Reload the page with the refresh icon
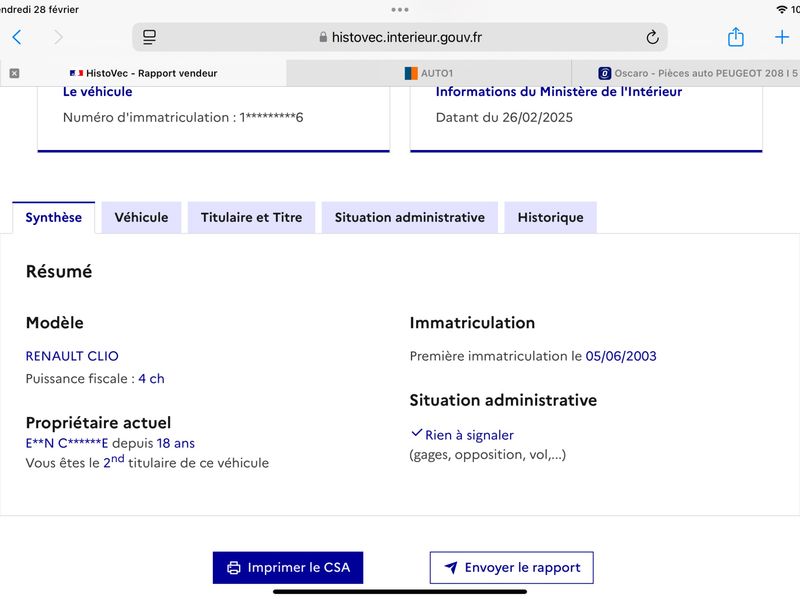The height and width of the screenshot is (600, 800). click(x=652, y=37)
